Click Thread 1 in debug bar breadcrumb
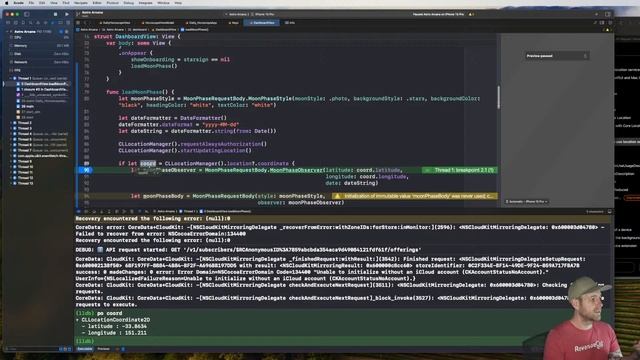This screenshot has height=360, width=640. (188, 211)
